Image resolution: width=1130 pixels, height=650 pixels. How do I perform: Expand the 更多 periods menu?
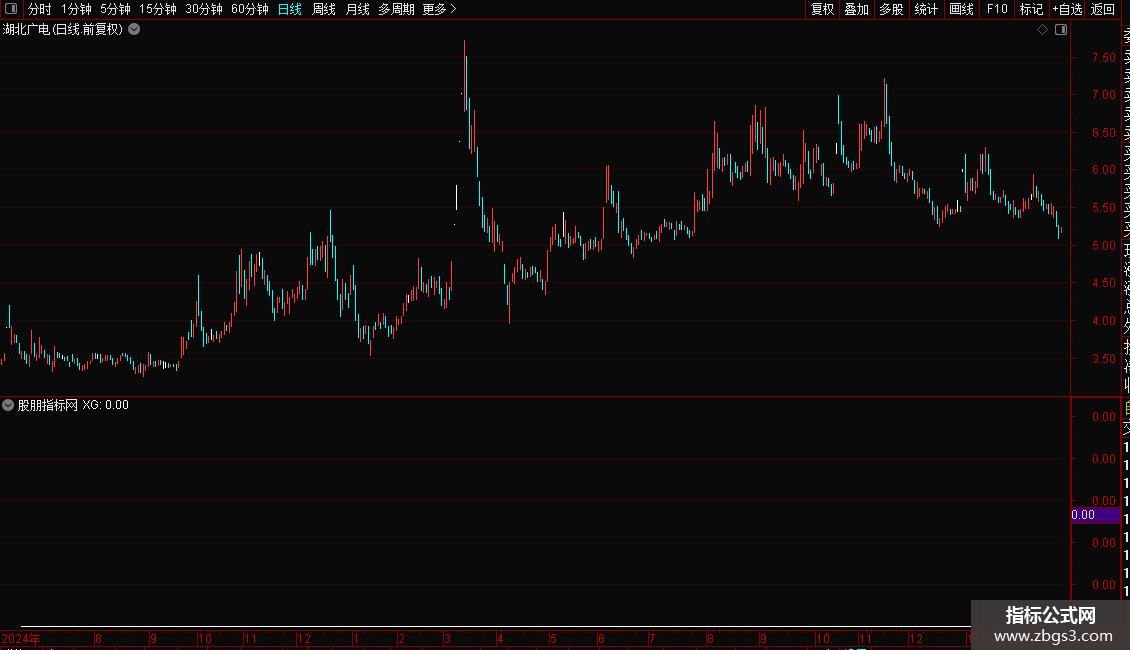(x=439, y=9)
